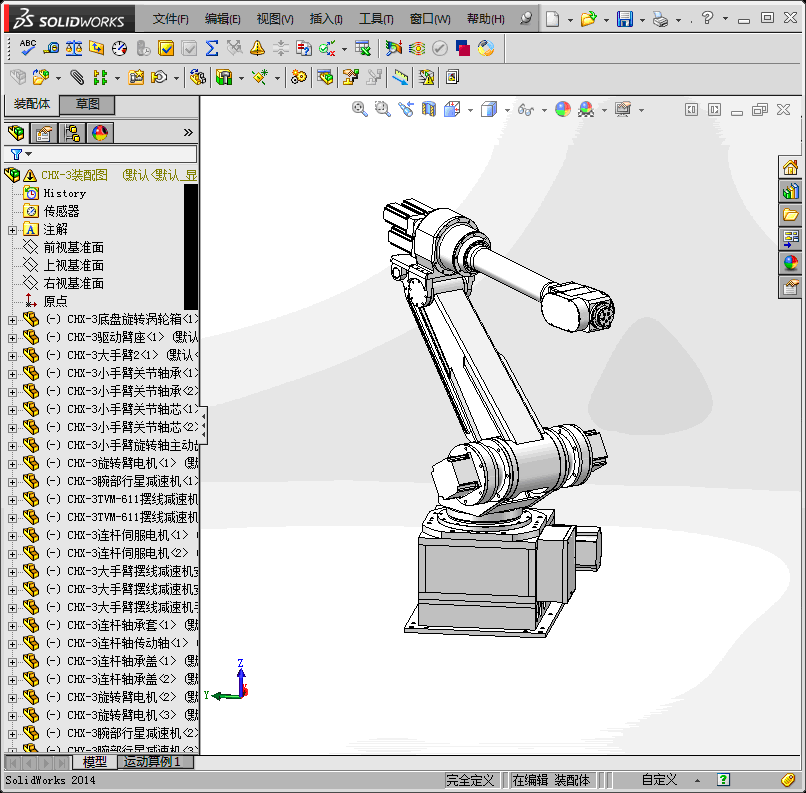Expand the 注解 tree node
Screen dimensions: 806x793
click(x=12, y=230)
